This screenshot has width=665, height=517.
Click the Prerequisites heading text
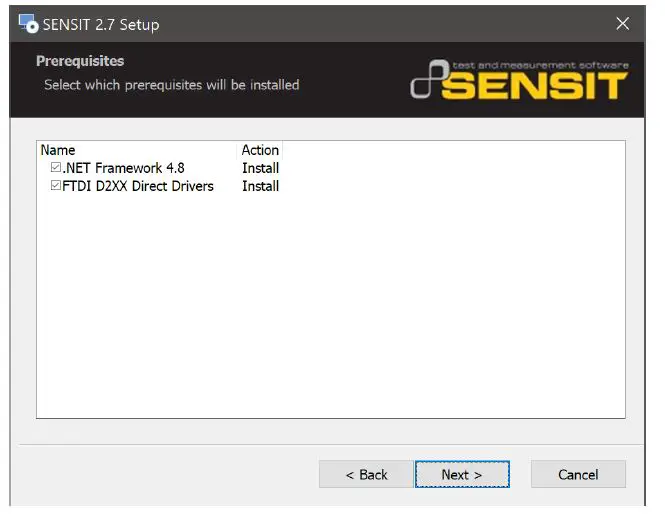point(80,61)
